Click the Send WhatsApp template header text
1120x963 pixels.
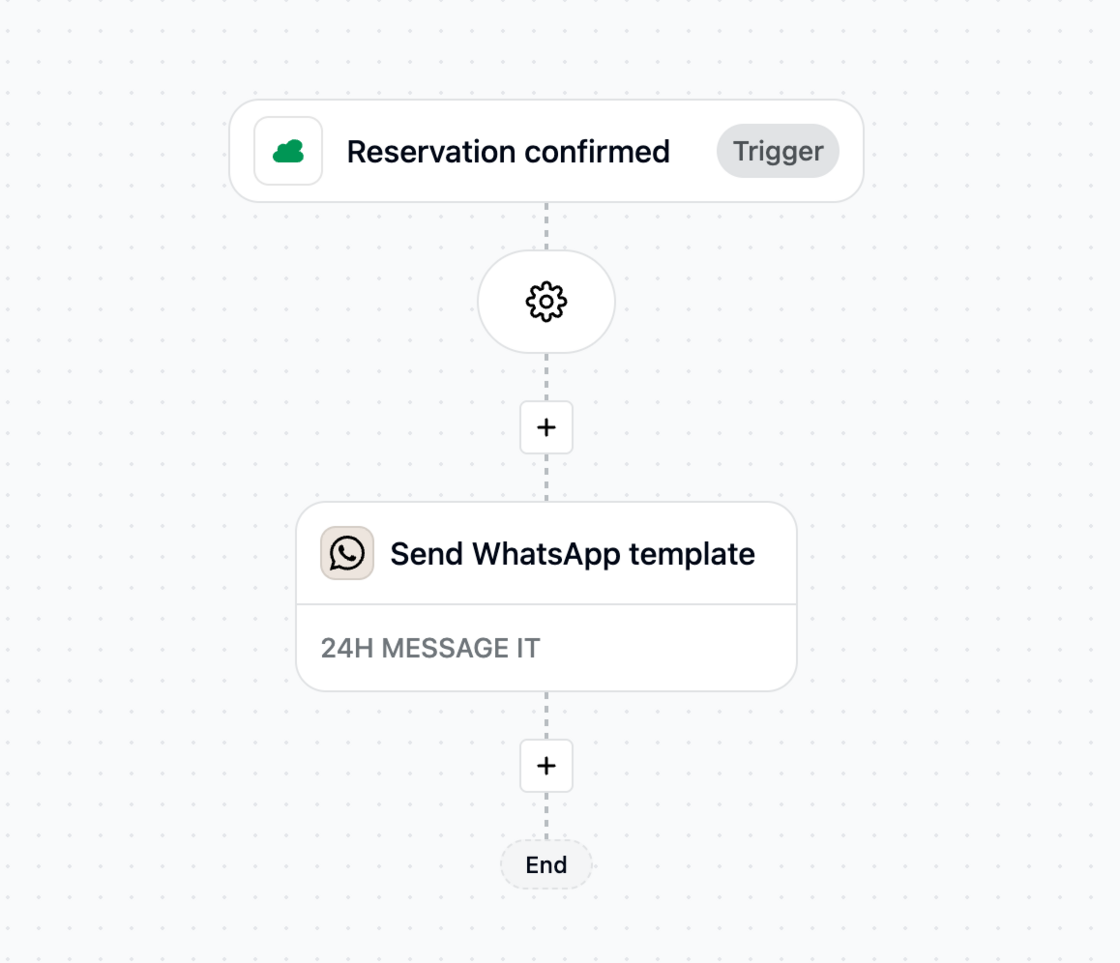click(x=573, y=553)
